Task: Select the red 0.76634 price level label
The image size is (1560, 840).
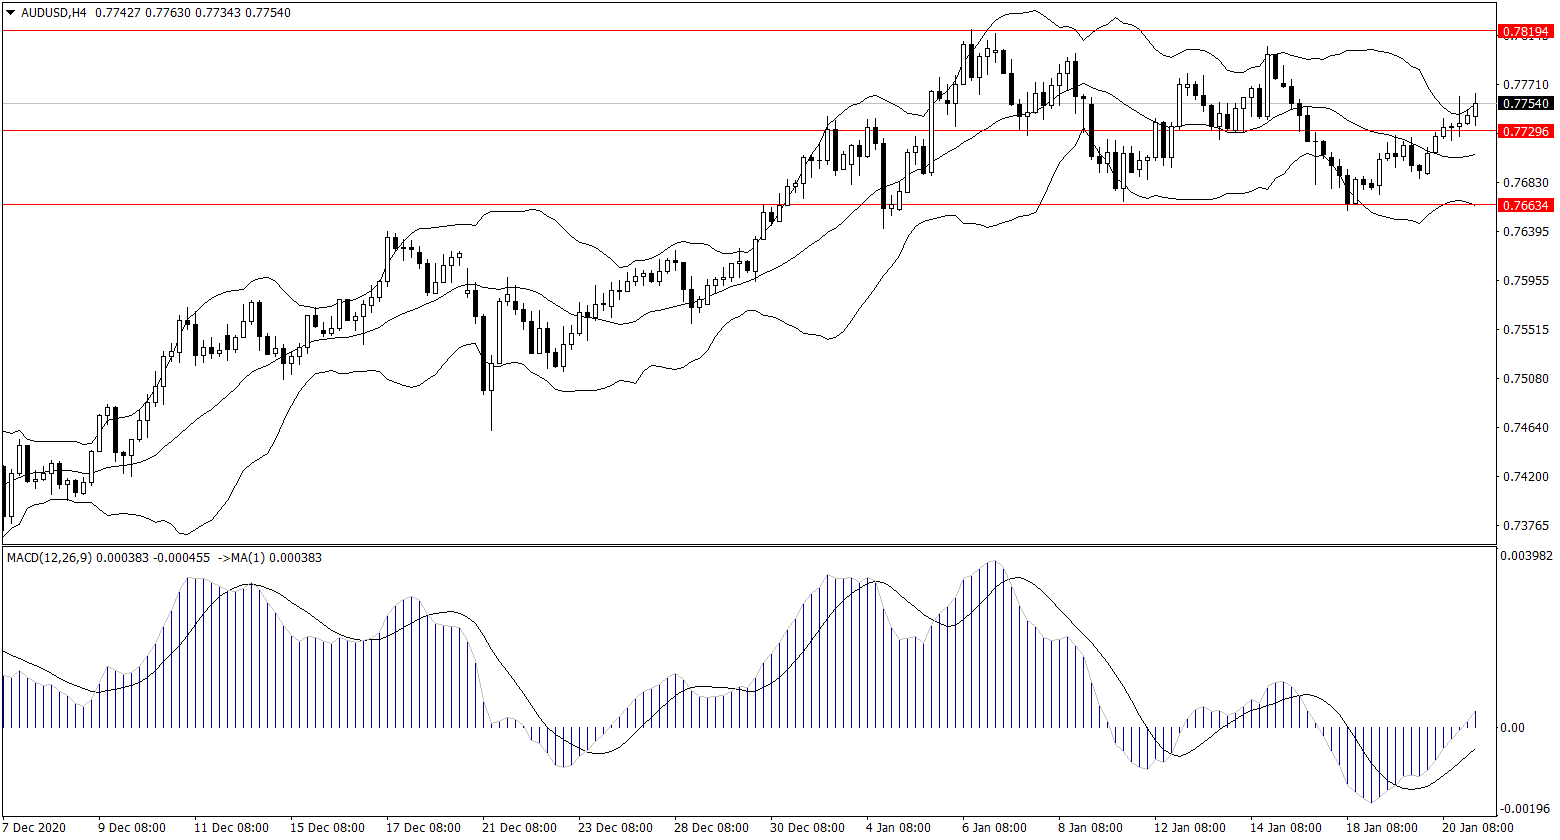Action: (1525, 205)
